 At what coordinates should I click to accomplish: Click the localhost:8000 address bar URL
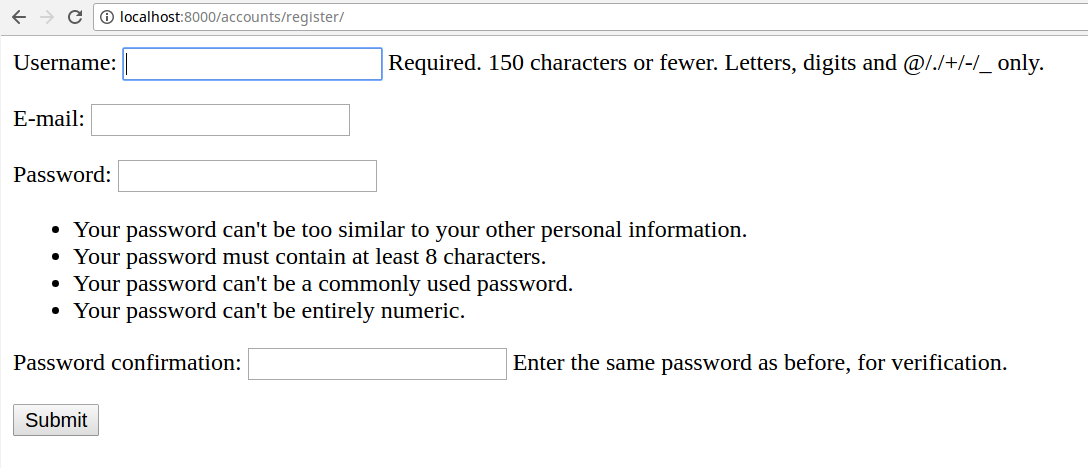[x=231, y=17]
